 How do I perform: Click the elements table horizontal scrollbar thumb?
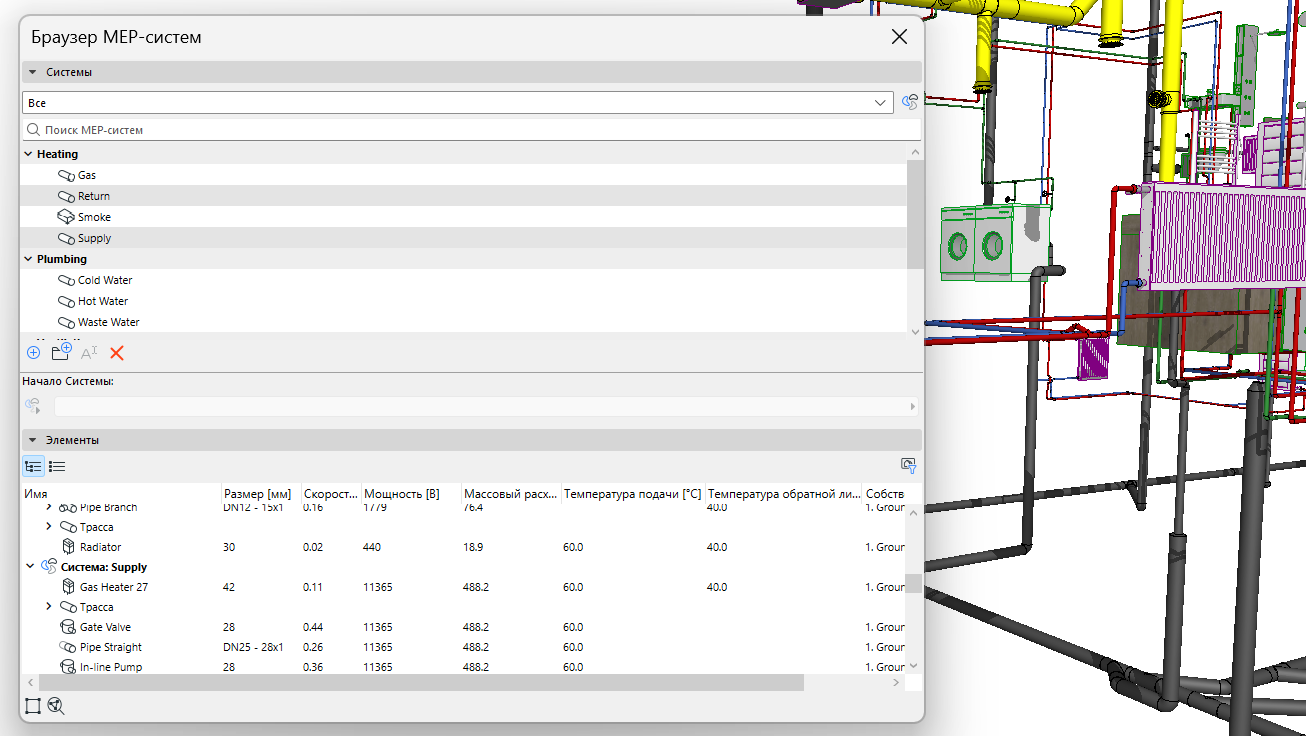click(x=420, y=682)
